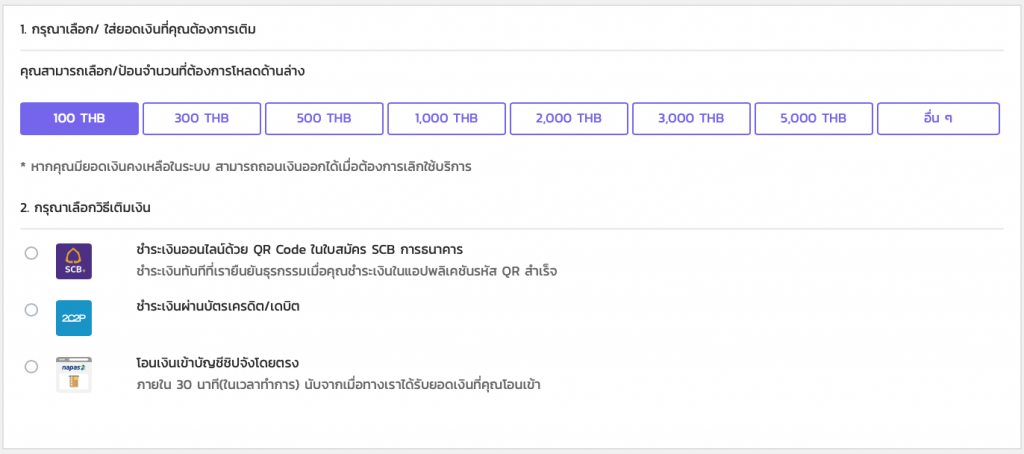Image resolution: width=1024 pixels, height=454 pixels.
Task: Select the 100 THB top-up amount
Action: [79, 118]
